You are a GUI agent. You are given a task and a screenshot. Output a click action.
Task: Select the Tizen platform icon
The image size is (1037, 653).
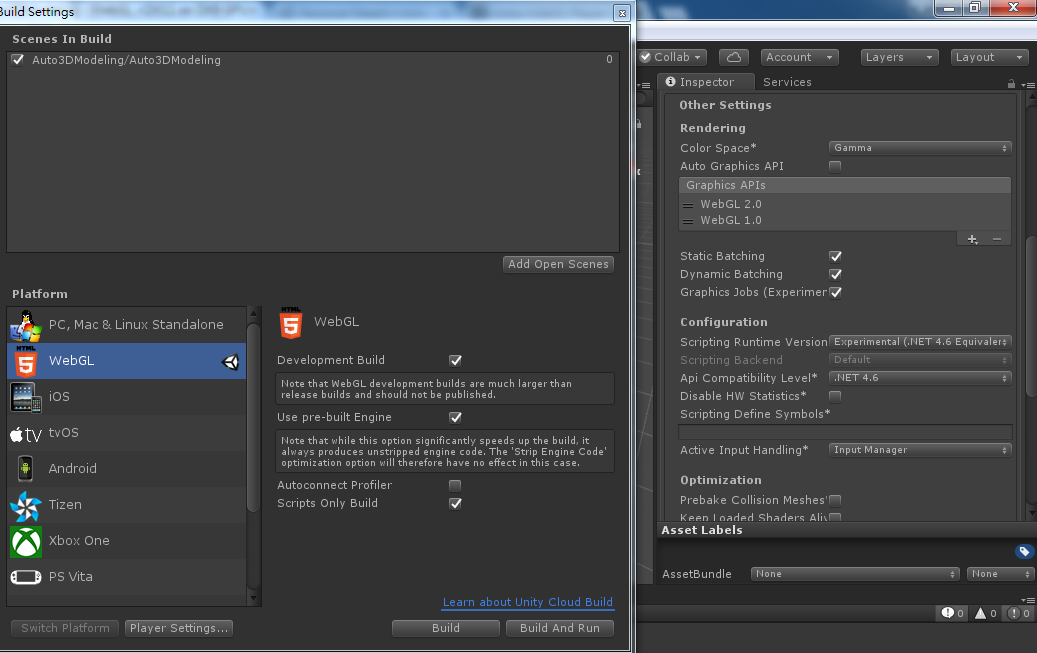[x=26, y=505]
